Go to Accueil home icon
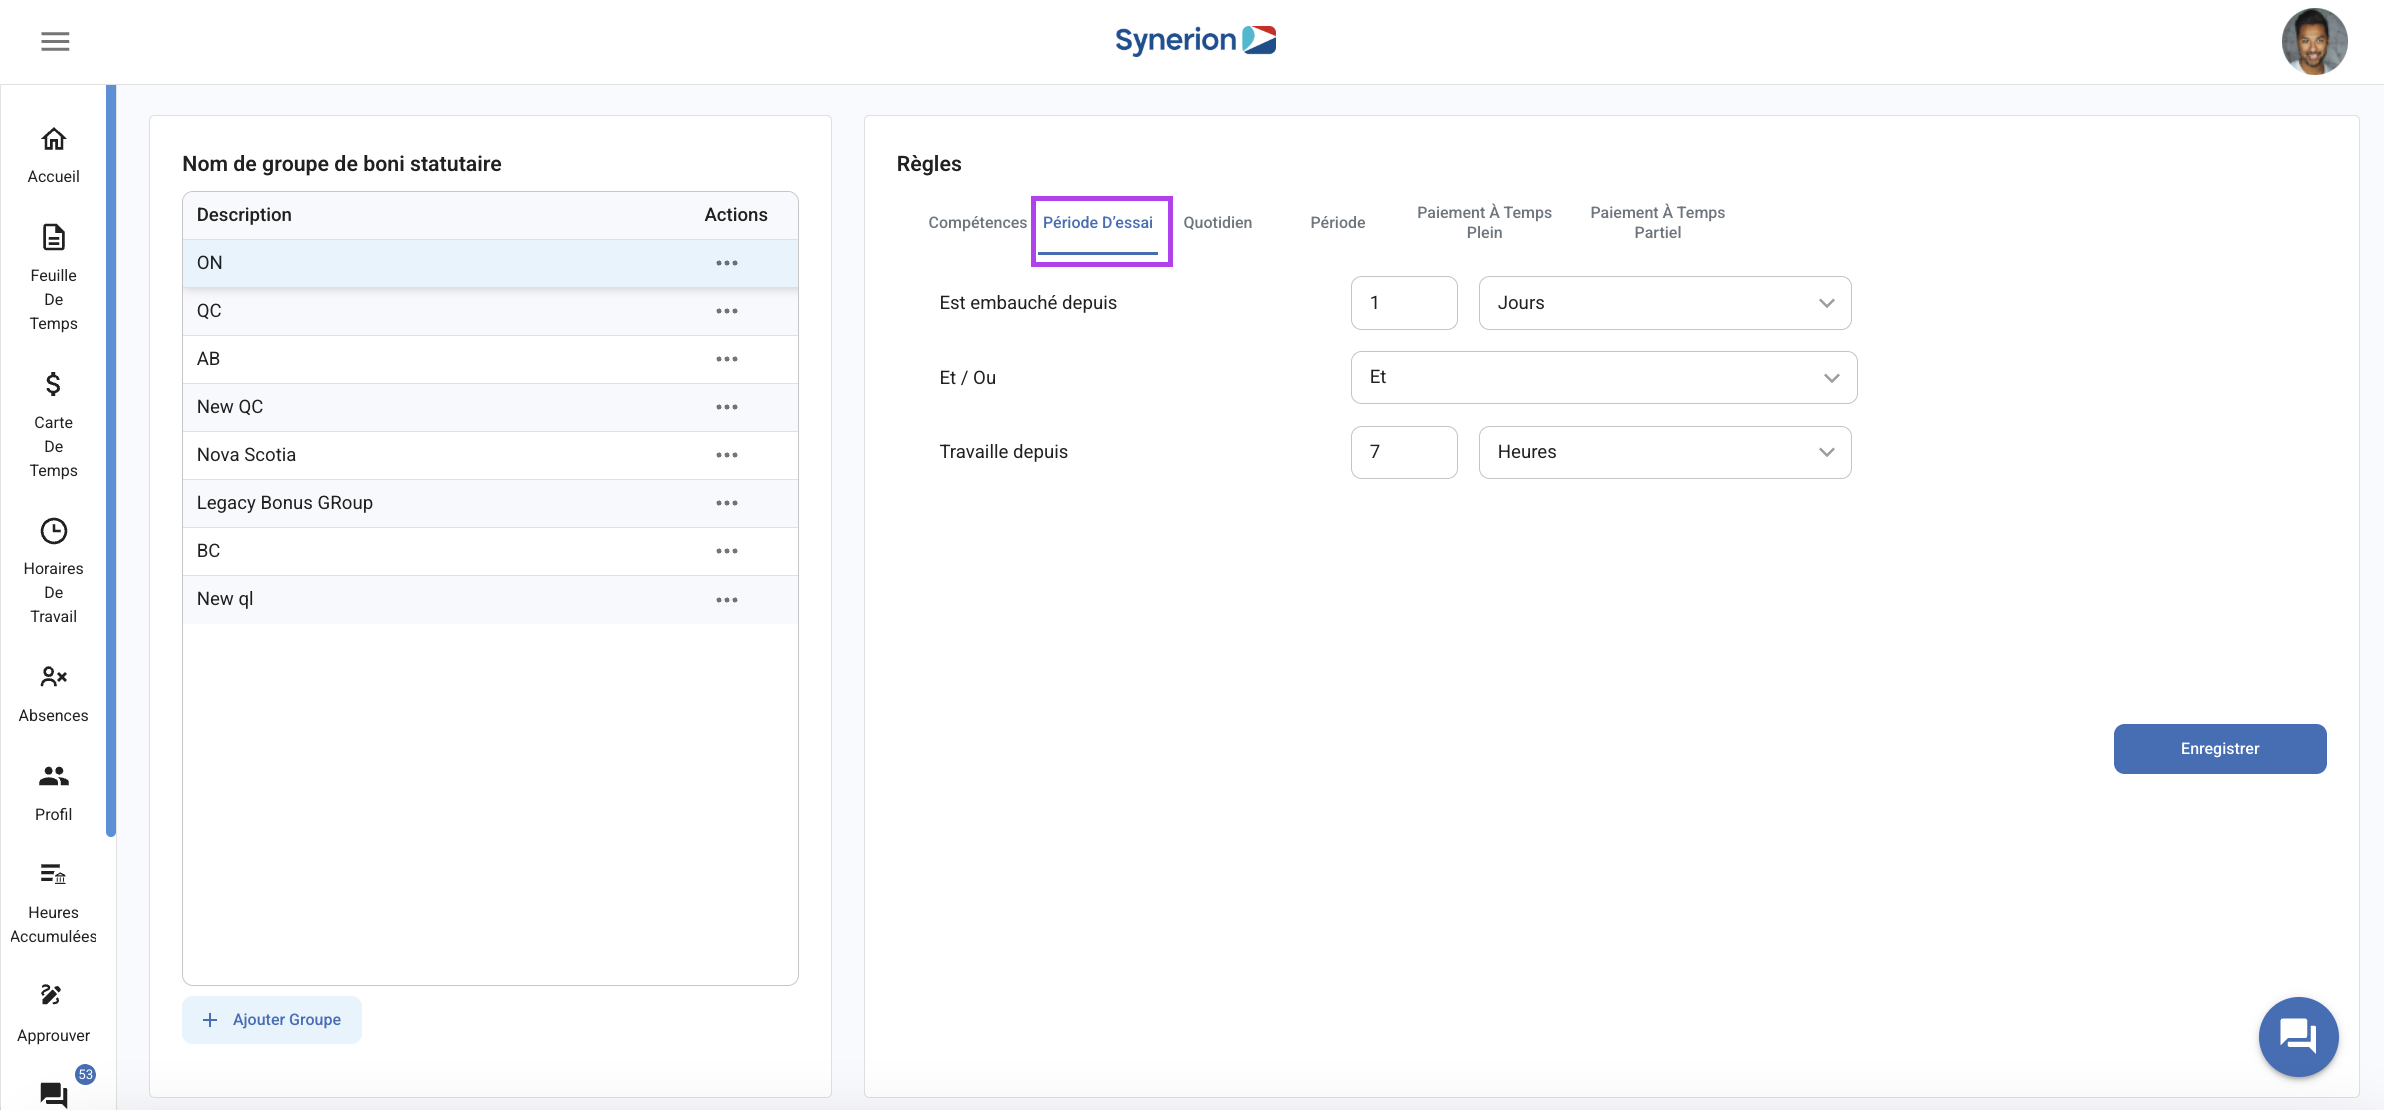Image resolution: width=2384 pixels, height=1110 pixels. pyautogui.click(x=54, y=139)
